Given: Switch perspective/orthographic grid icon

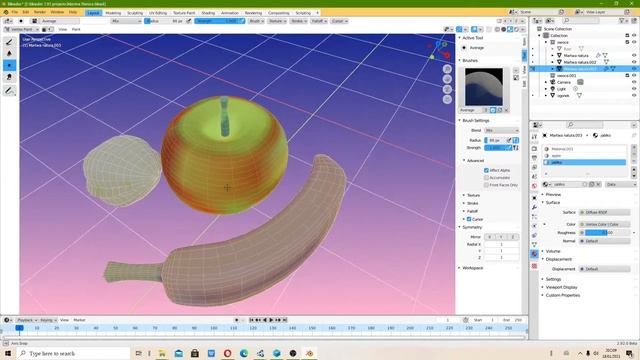Looking at the screenshot, I should [x=447, y=99].
